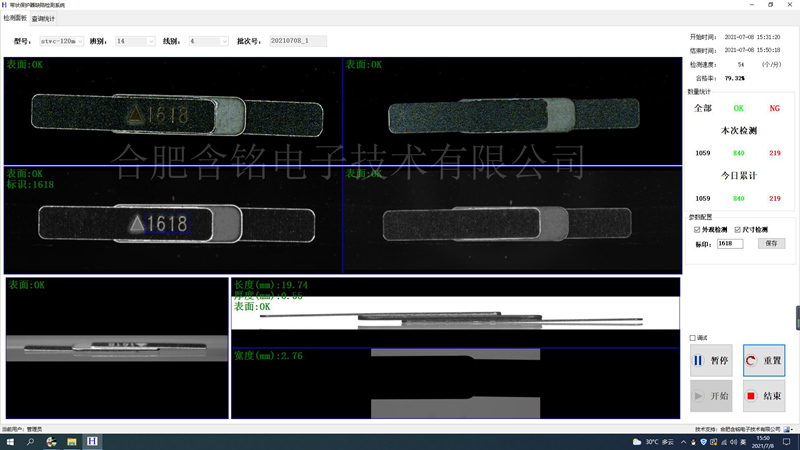Screen dimensions: 800x450
Task: Click the taskbar icon next to search
Action: click(x=51, y=442)
